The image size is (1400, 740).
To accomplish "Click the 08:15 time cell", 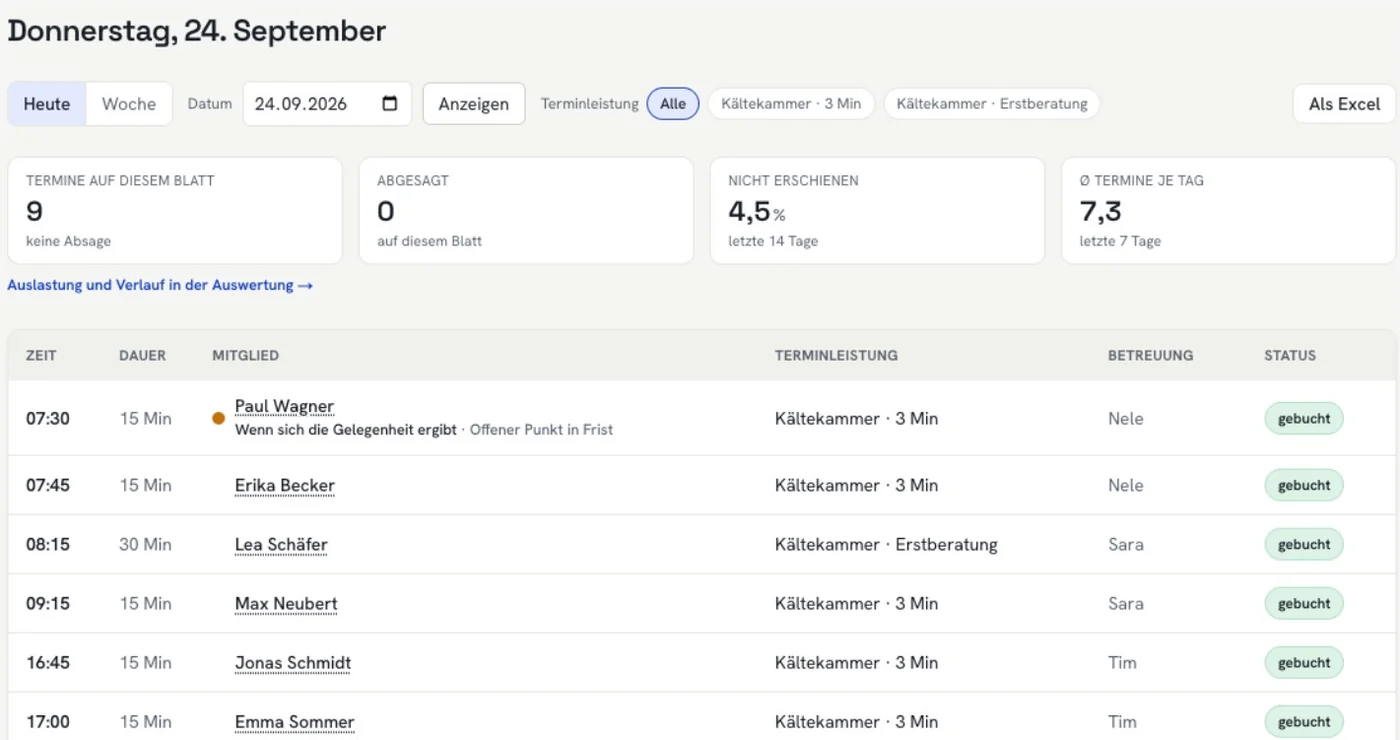I will click(x=49, y=544).
